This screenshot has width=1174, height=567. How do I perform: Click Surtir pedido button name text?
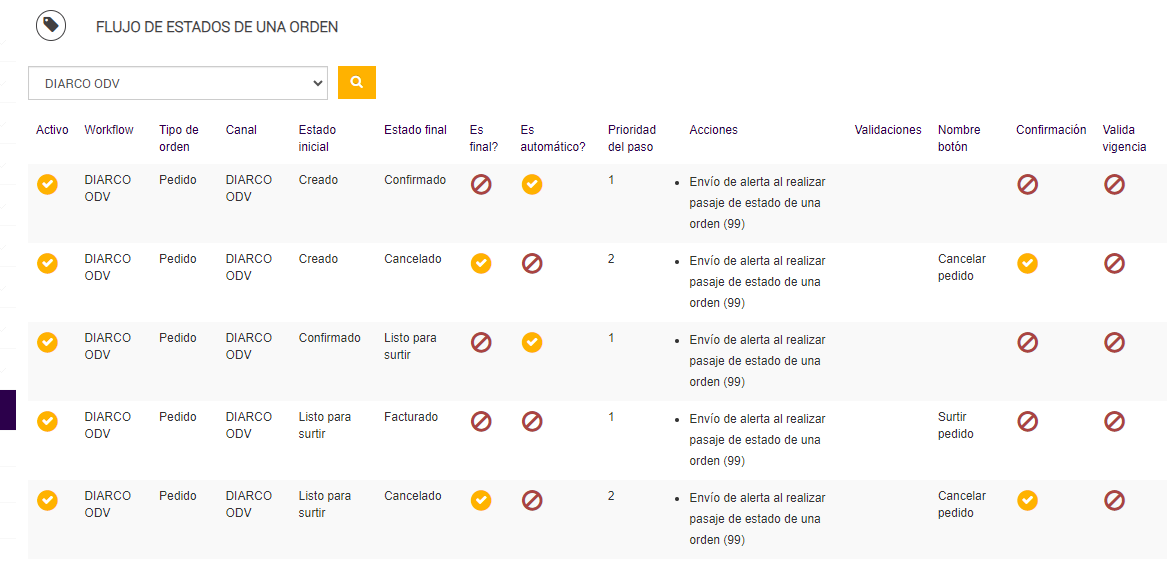point(955,425)
